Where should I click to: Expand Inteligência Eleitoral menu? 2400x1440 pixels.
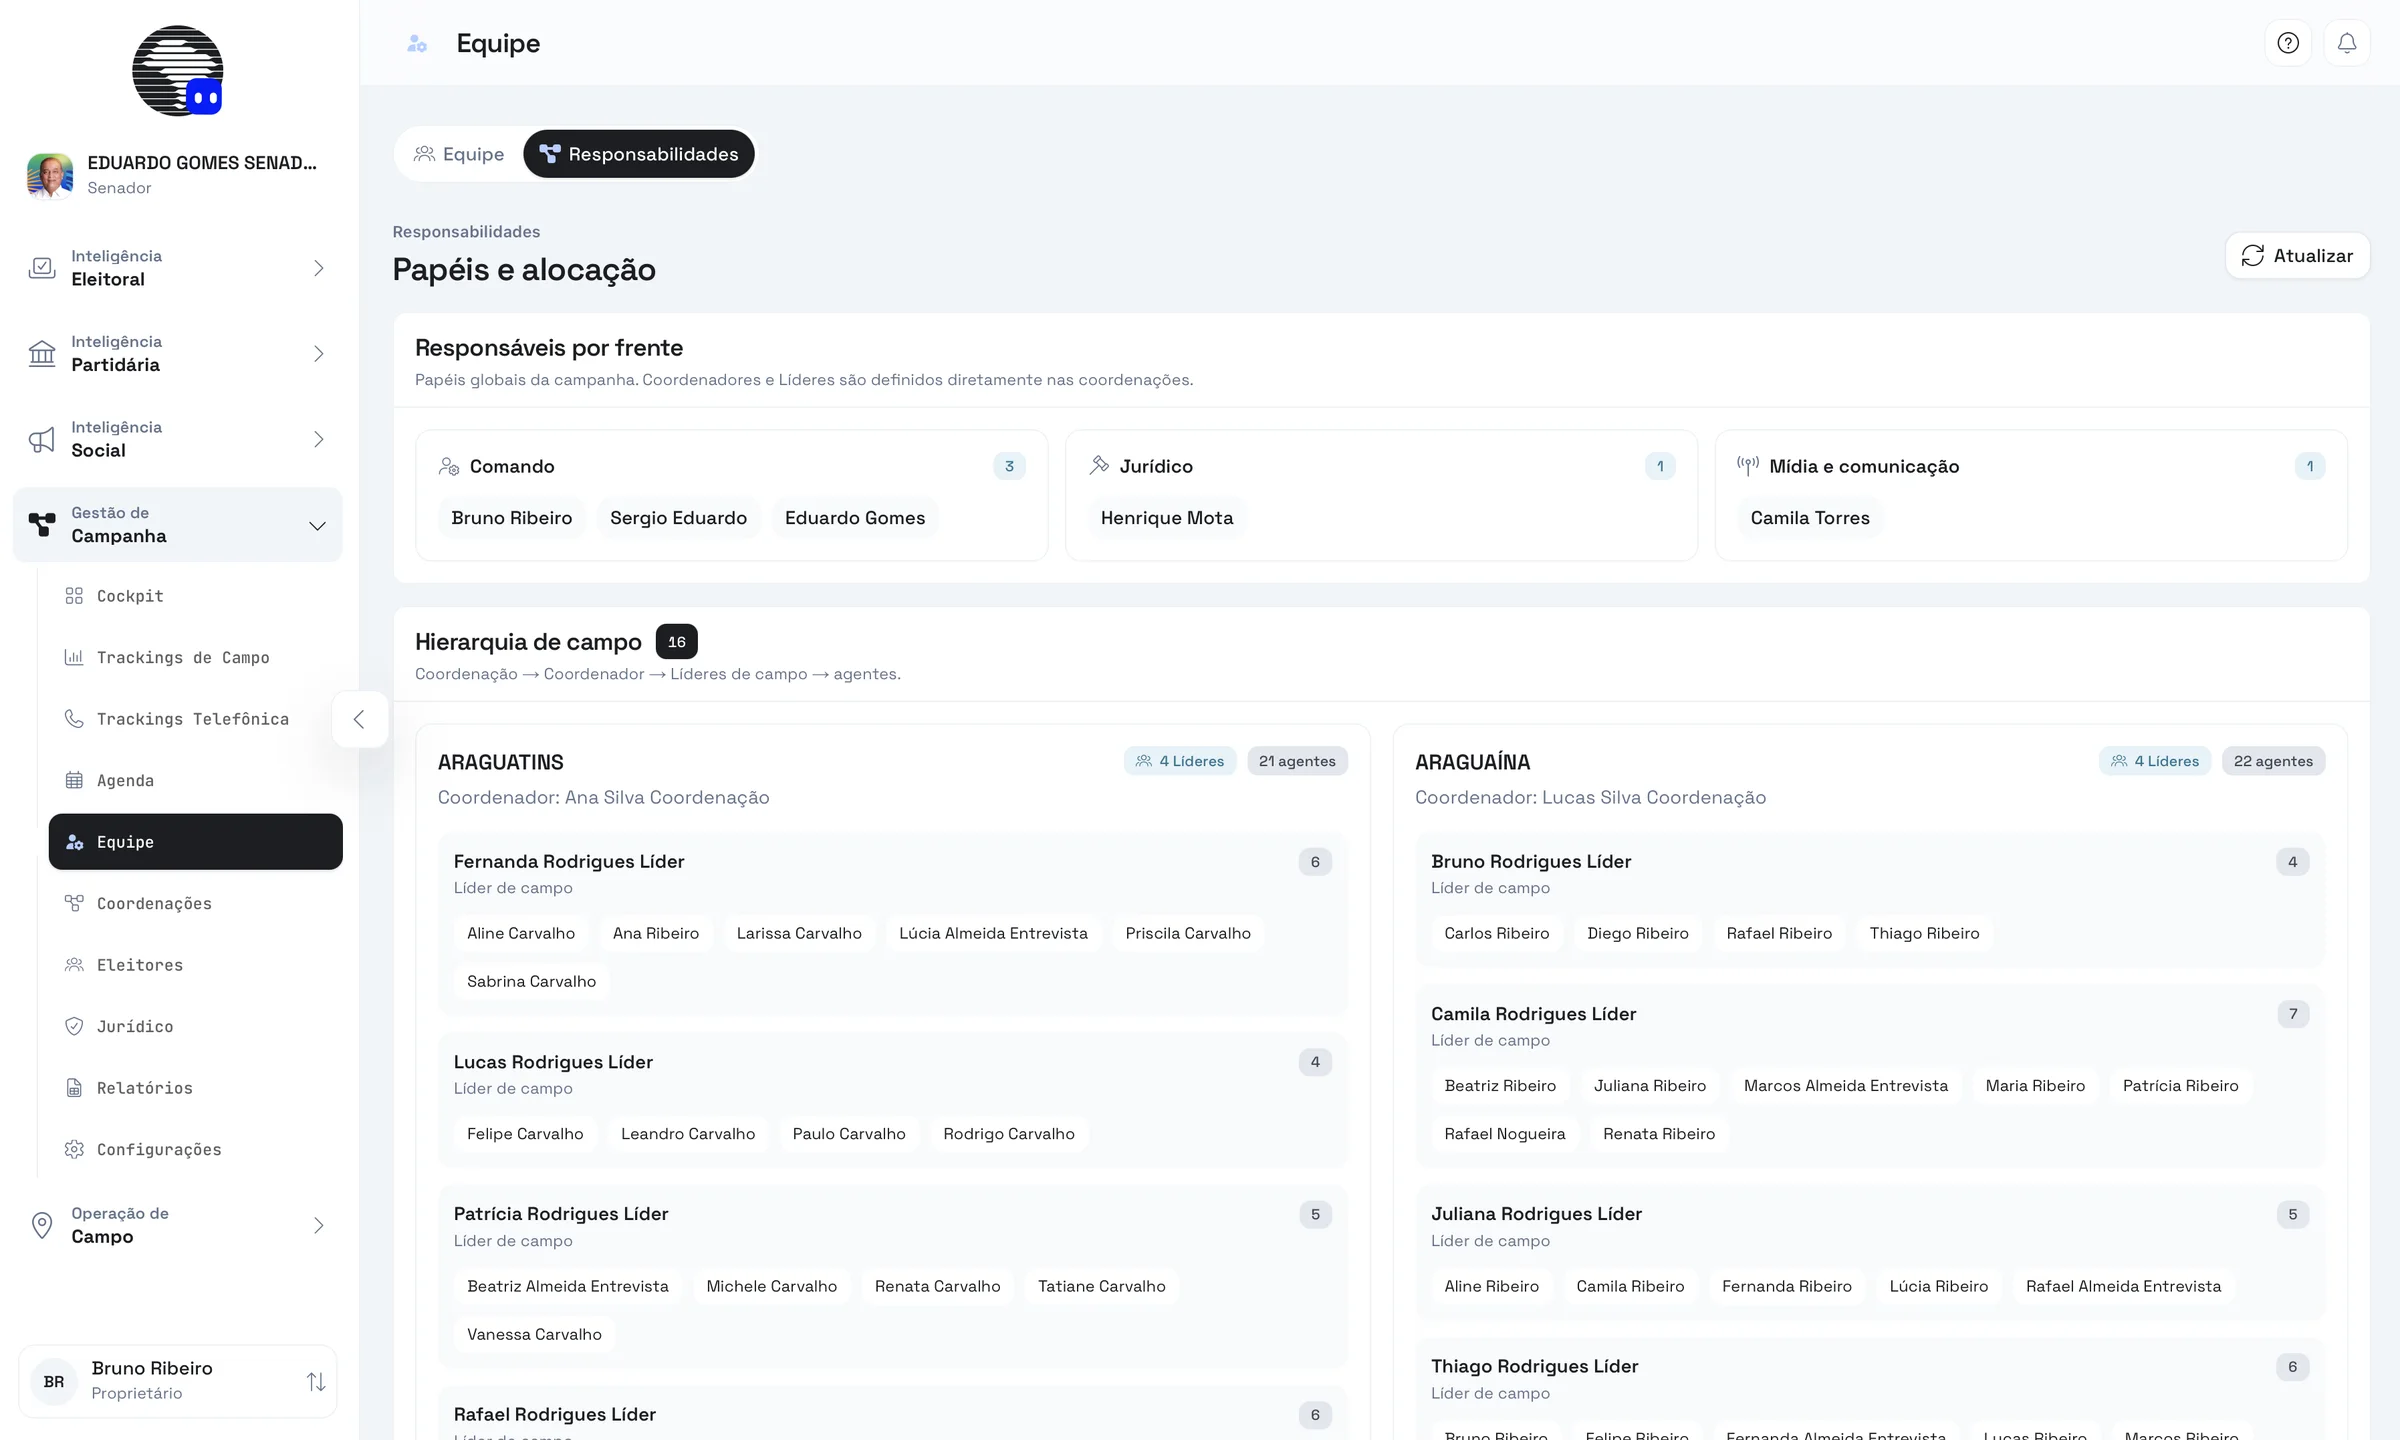[x=178, y=268]
